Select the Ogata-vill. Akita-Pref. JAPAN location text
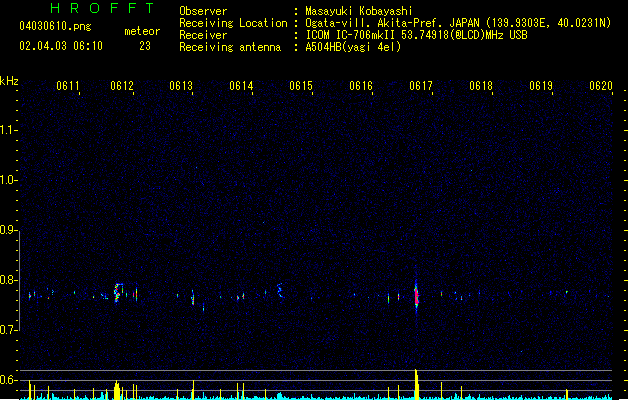629x400 pixels. 458,23
